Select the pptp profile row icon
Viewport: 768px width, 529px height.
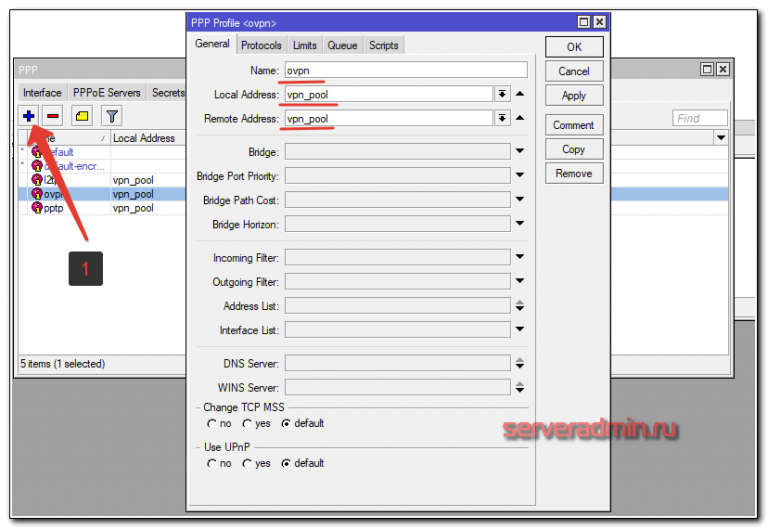click(37, 208)
